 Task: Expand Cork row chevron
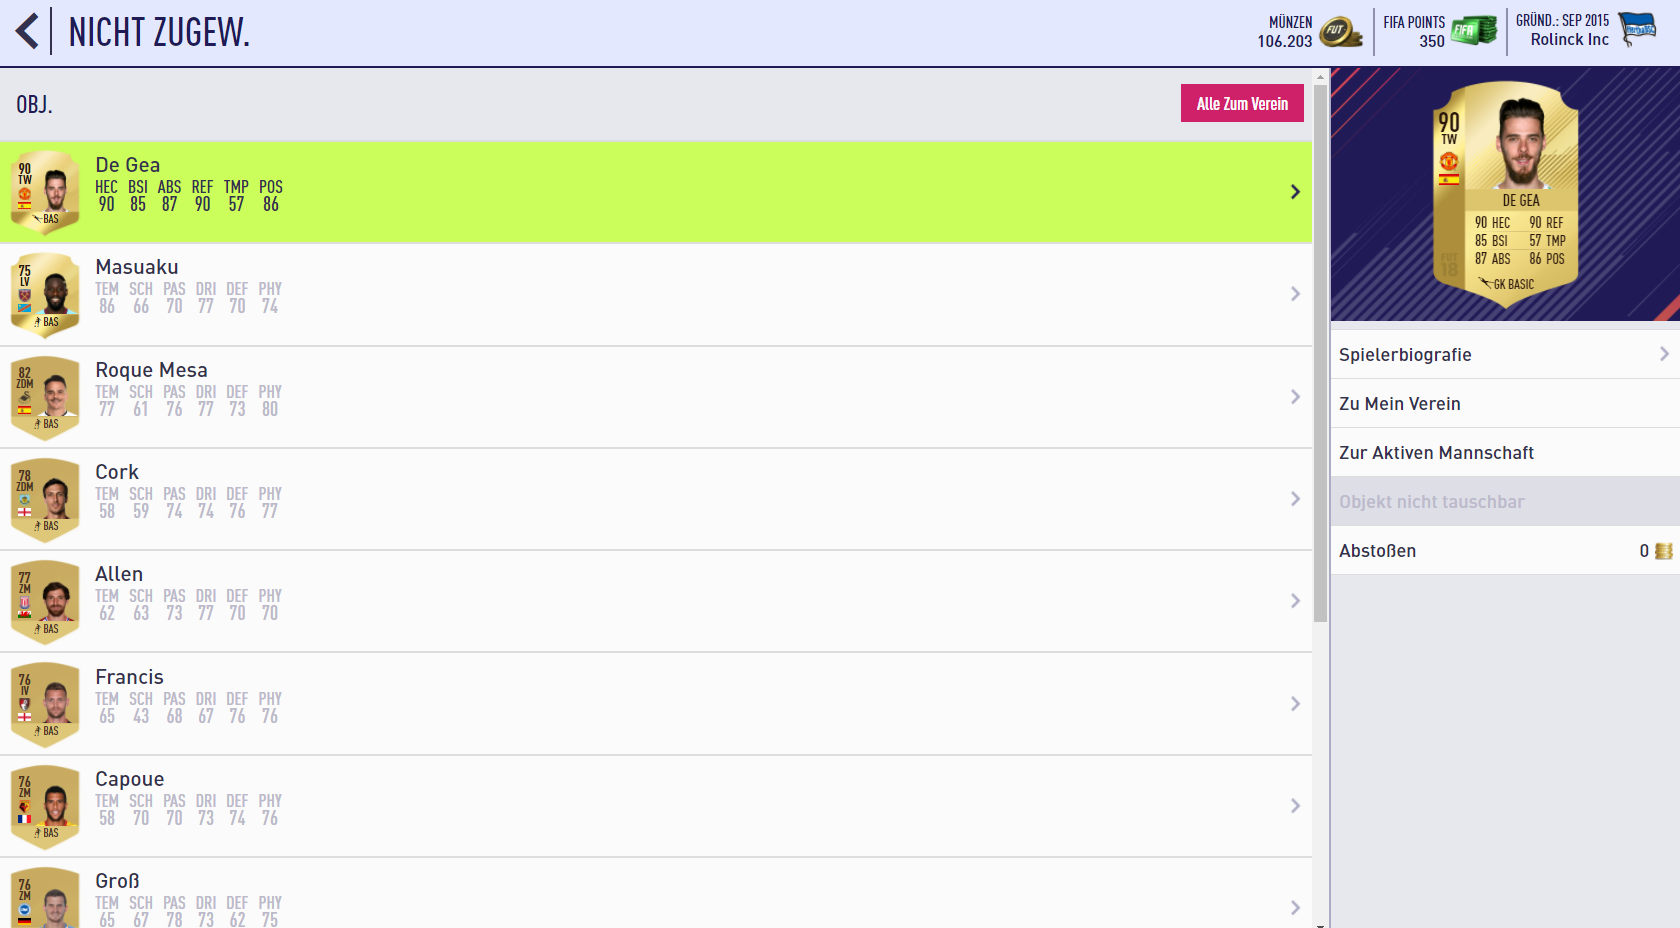tap(1295, 499)
